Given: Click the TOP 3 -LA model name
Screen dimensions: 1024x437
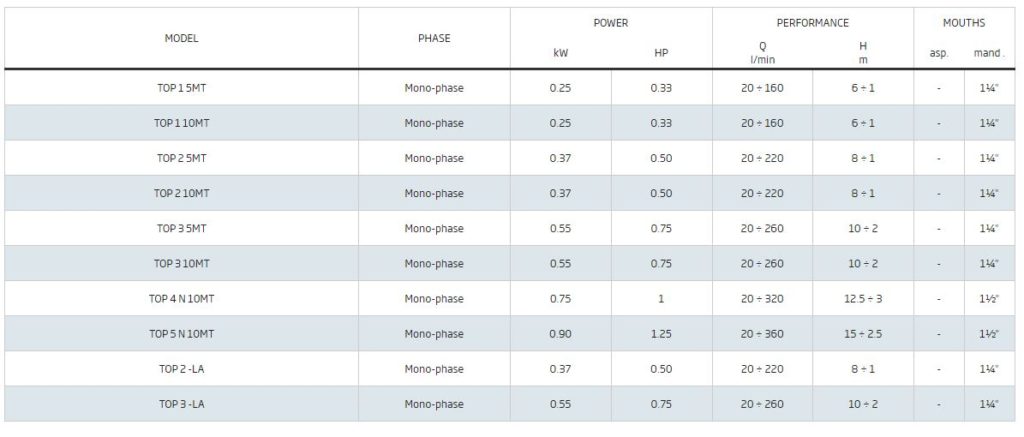Looking at the screenshot, I should [181, 404].
